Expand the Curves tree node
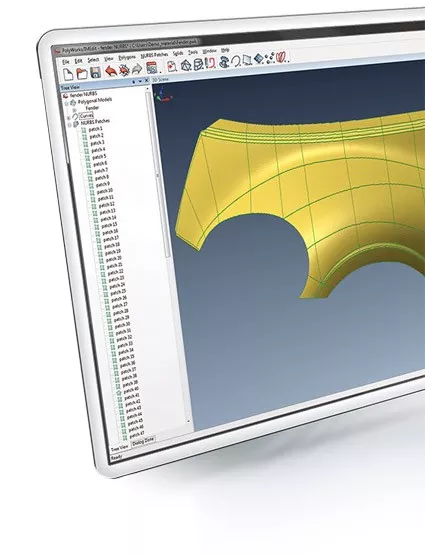 pyautogui.click(x=69, y=118)
